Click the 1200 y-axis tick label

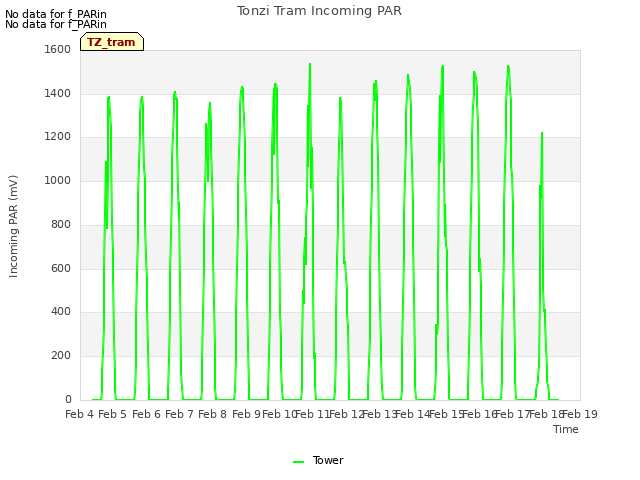58,137
